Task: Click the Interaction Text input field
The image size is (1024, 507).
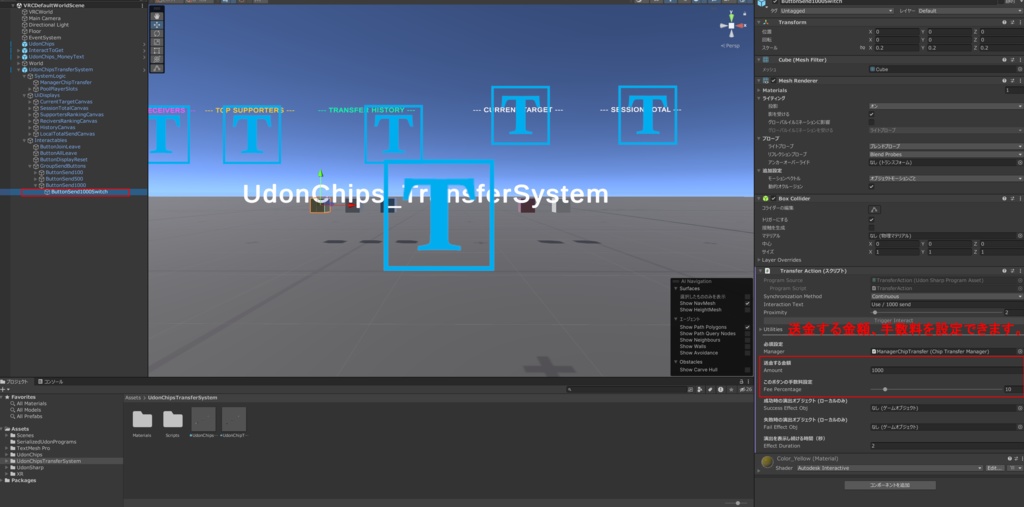Action: [x=947, y=304]
